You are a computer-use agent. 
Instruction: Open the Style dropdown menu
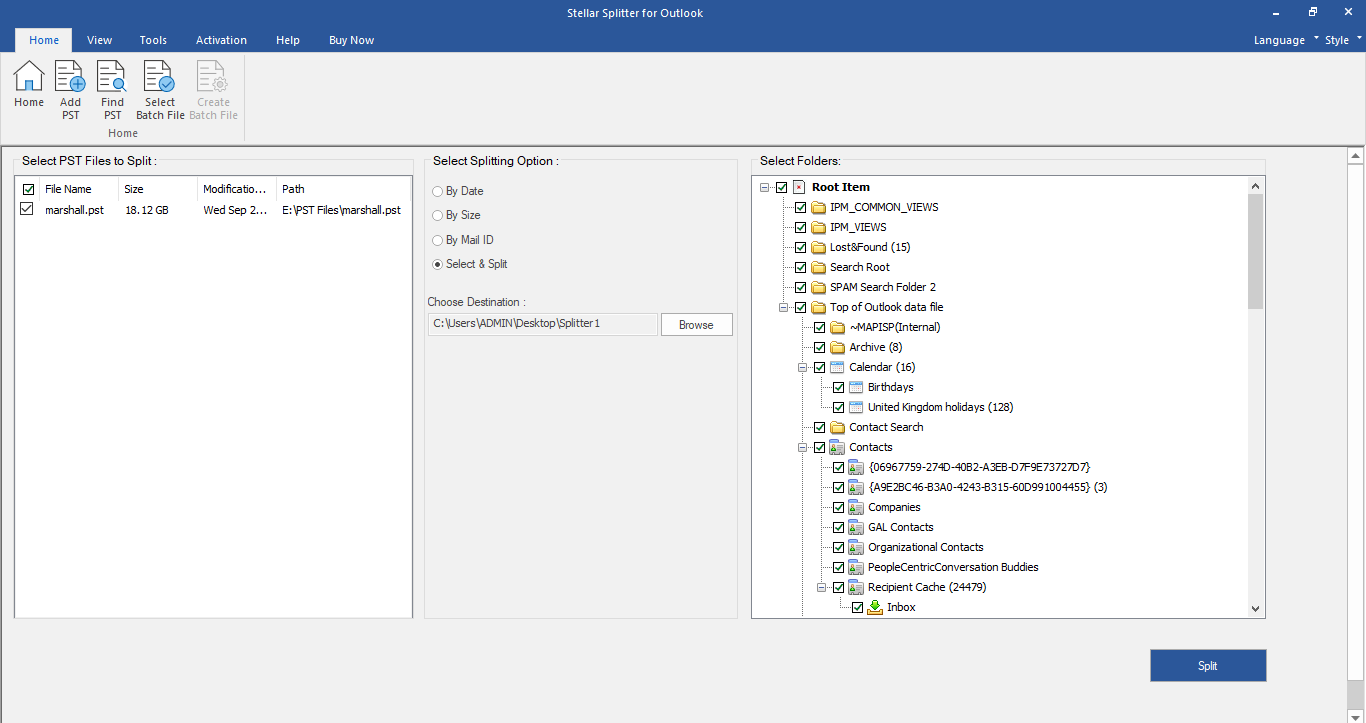(x=1343, y=40)
